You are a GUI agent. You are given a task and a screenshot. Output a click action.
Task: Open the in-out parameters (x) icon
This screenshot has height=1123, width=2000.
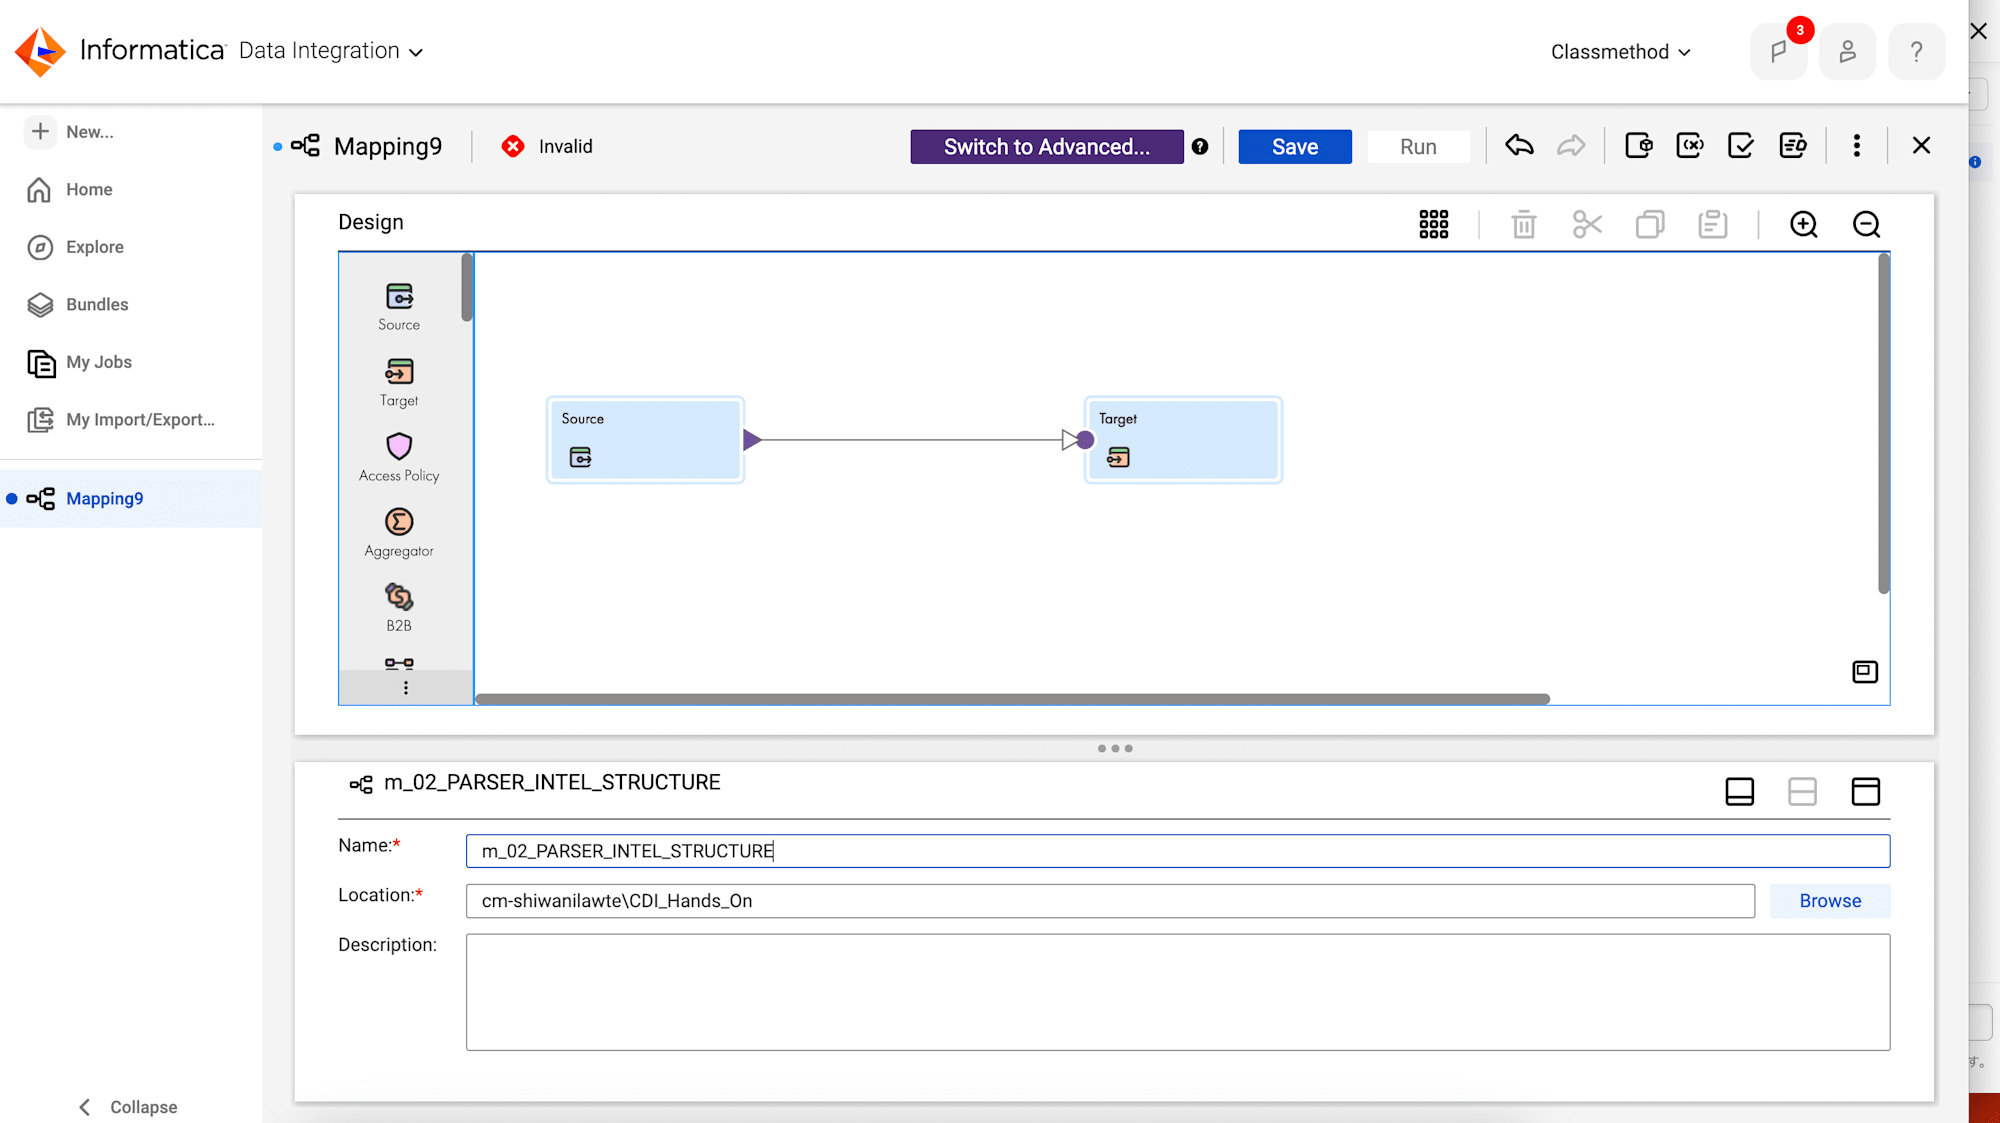[1690, 146]
